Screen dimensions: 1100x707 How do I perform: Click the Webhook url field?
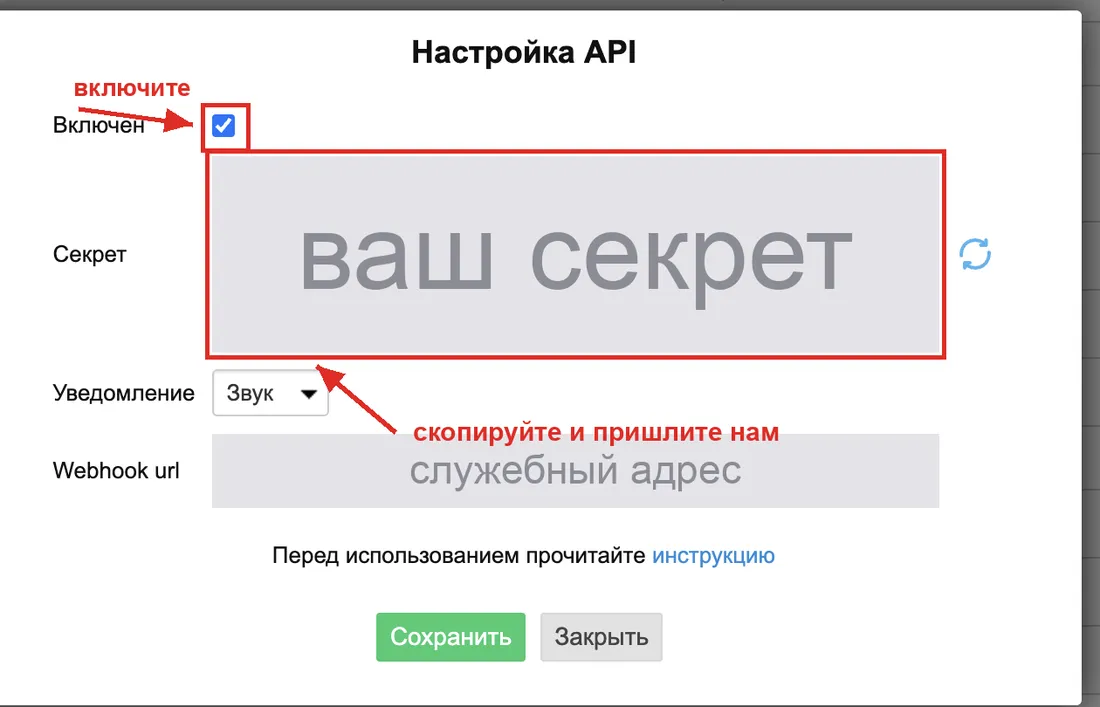point(575,471)
